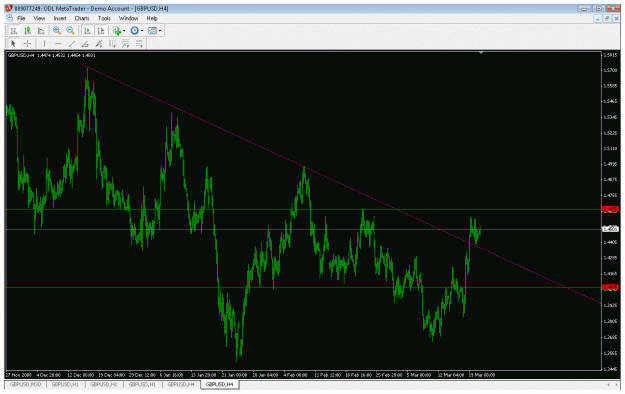This screenshot has height=394, width=625.
Task: Select the diagonal trendline drawing tool
Action: pos(72,43)
